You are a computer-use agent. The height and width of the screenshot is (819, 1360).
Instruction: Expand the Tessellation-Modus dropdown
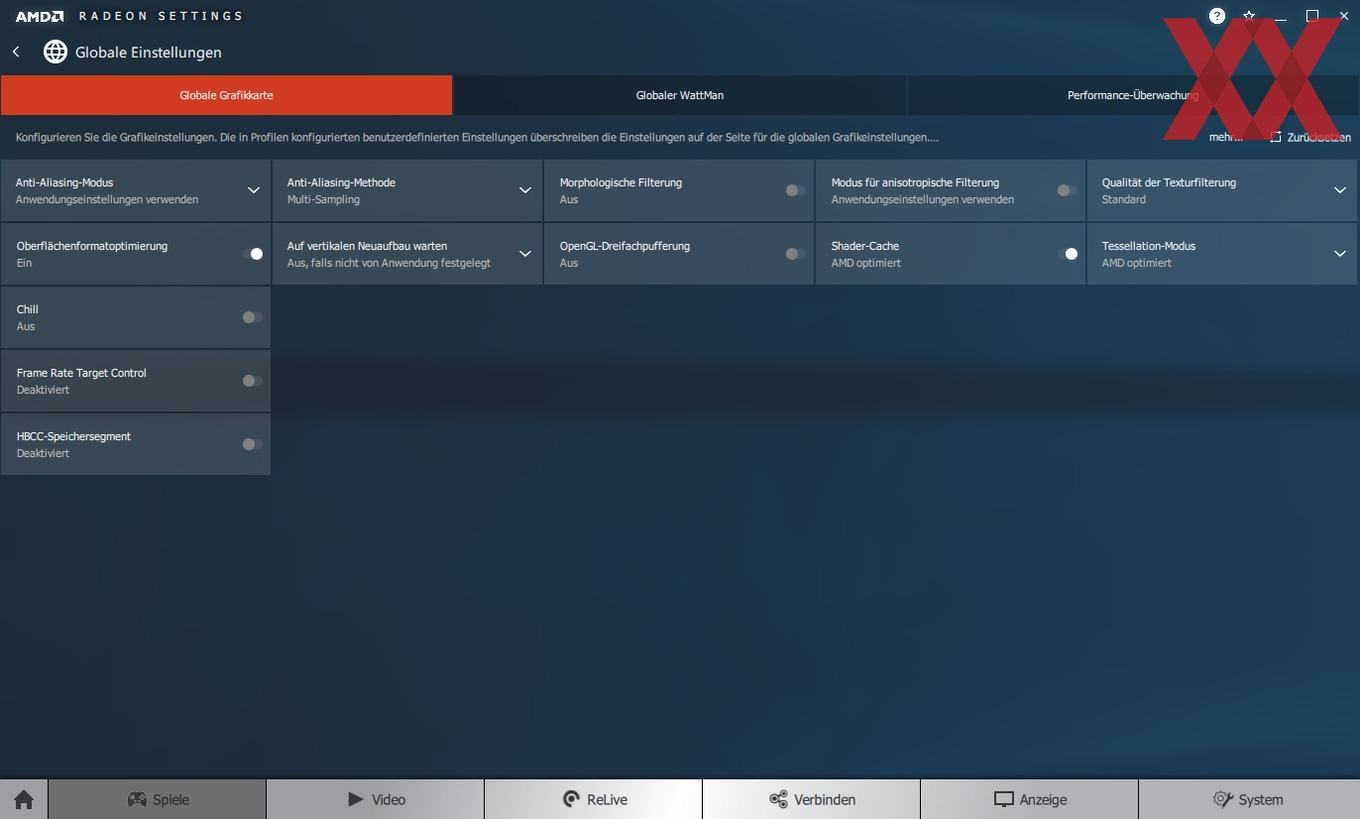tap(1340, 254)
